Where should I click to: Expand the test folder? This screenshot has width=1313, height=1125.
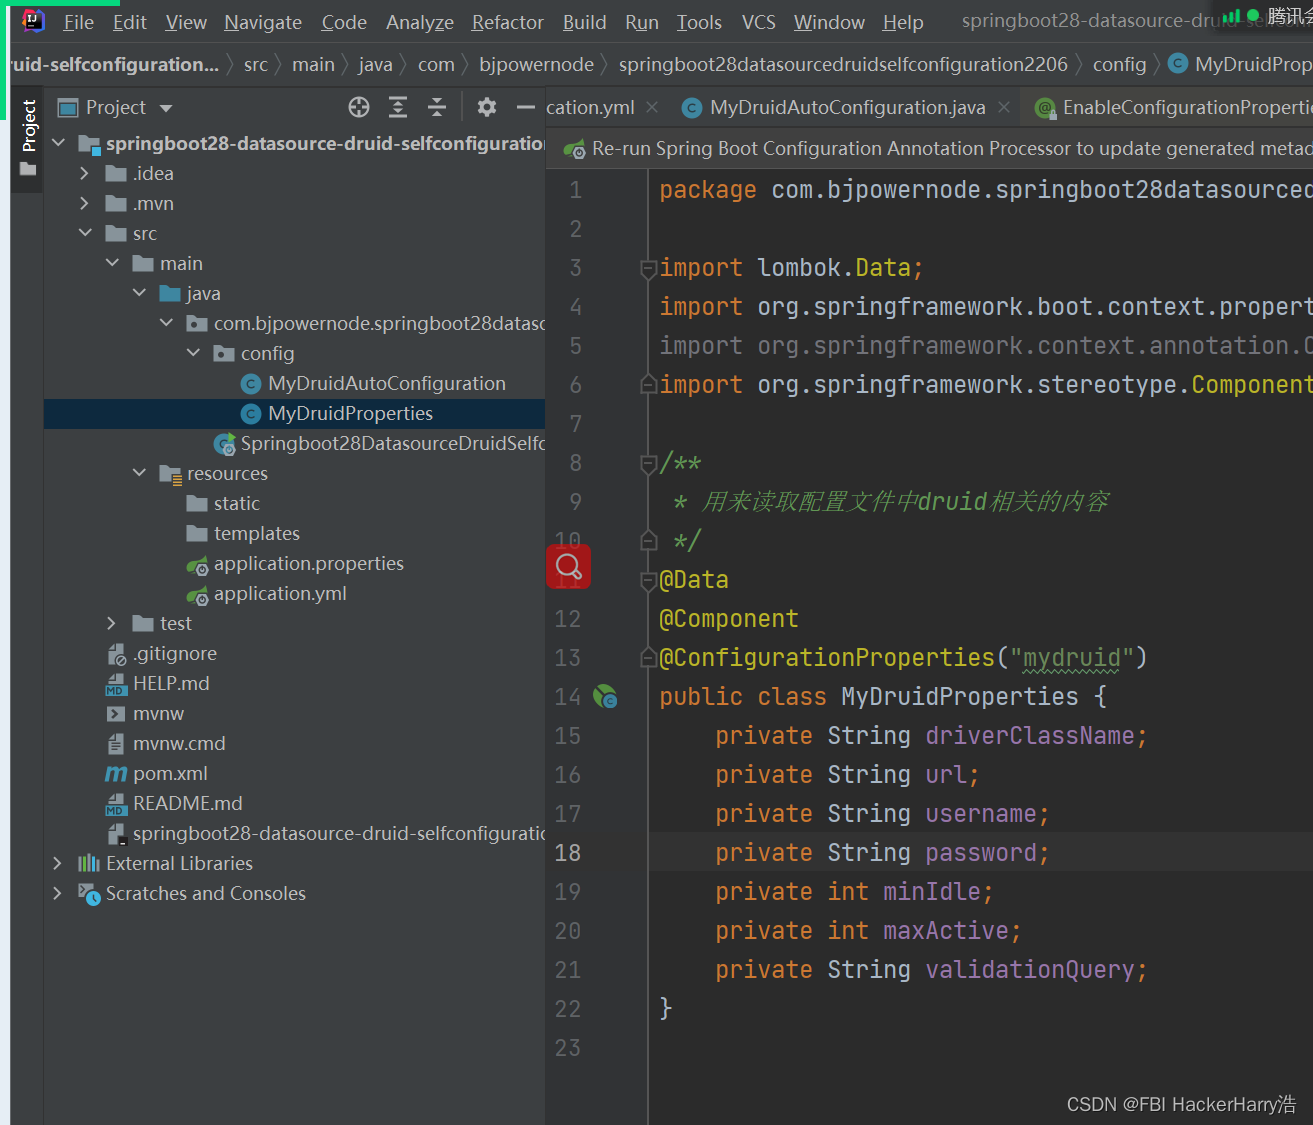(x=112, y=623)
